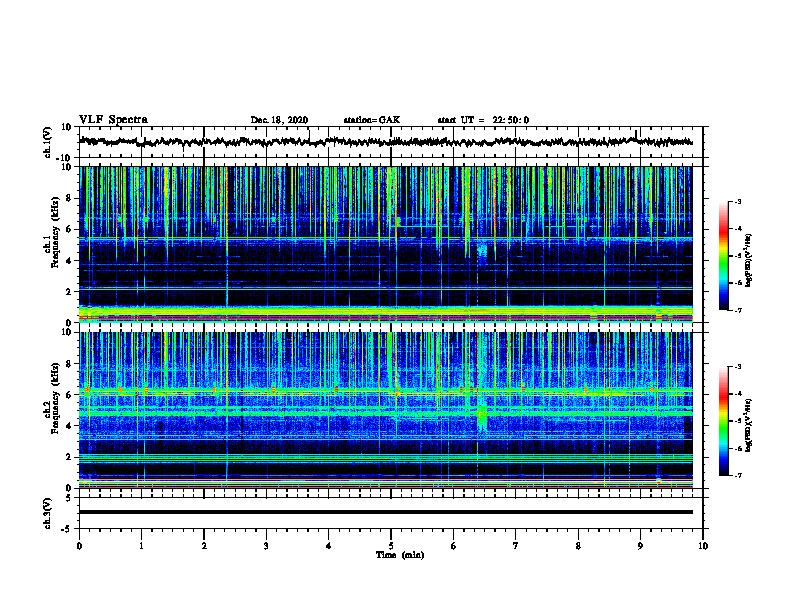The height and width of the screenshot is (612, 792).
Task: Click time axis tick label "5"
Action: (x=391, y=546)
